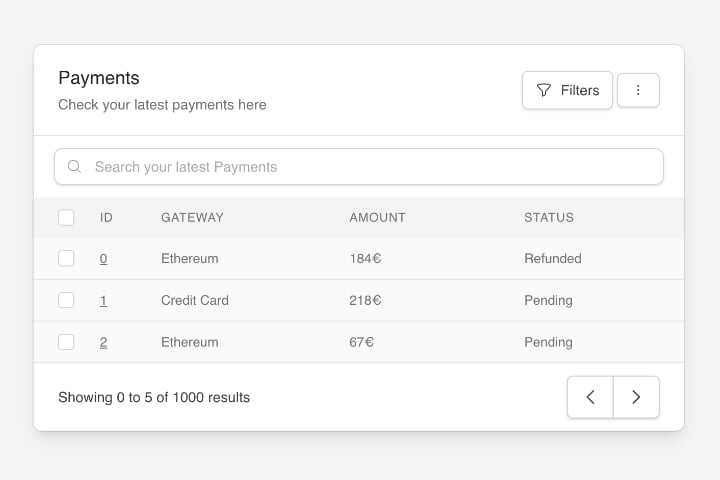Select the checkbox for payment ID 1
720x480 pixels.
66,300
